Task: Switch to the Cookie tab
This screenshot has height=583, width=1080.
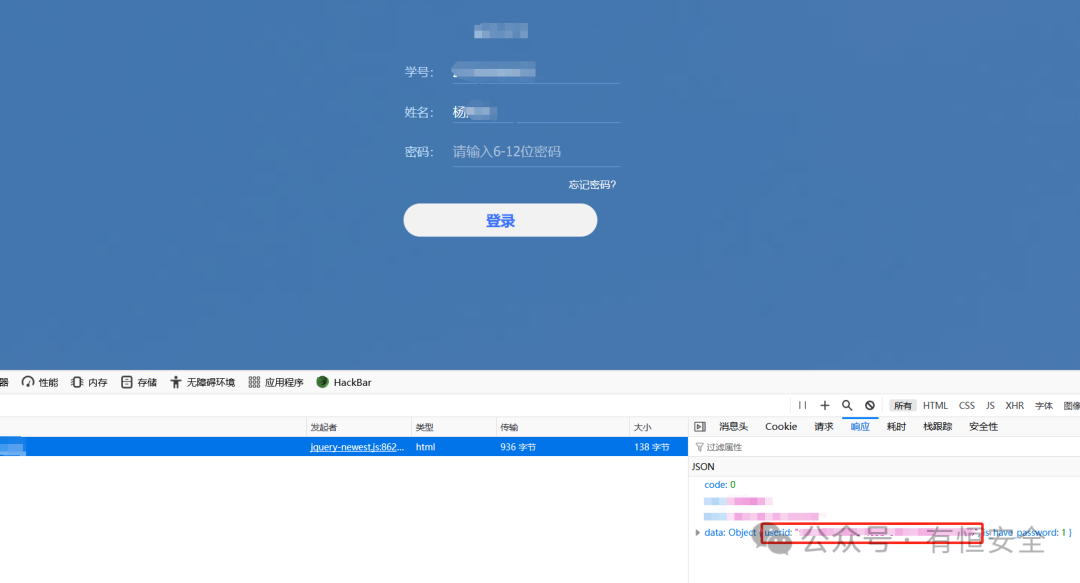Action: pos(780,426)
